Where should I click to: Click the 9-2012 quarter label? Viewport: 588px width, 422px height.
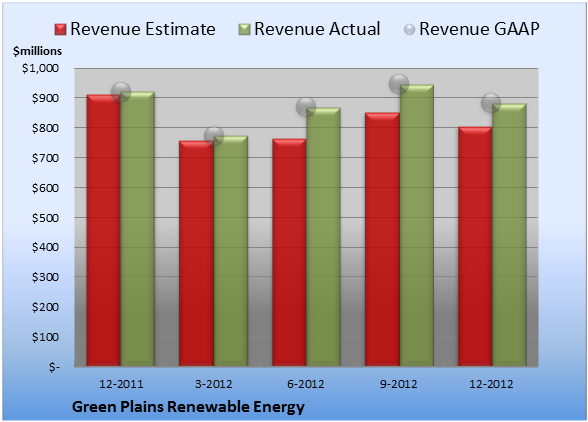[x=399, y=384]
